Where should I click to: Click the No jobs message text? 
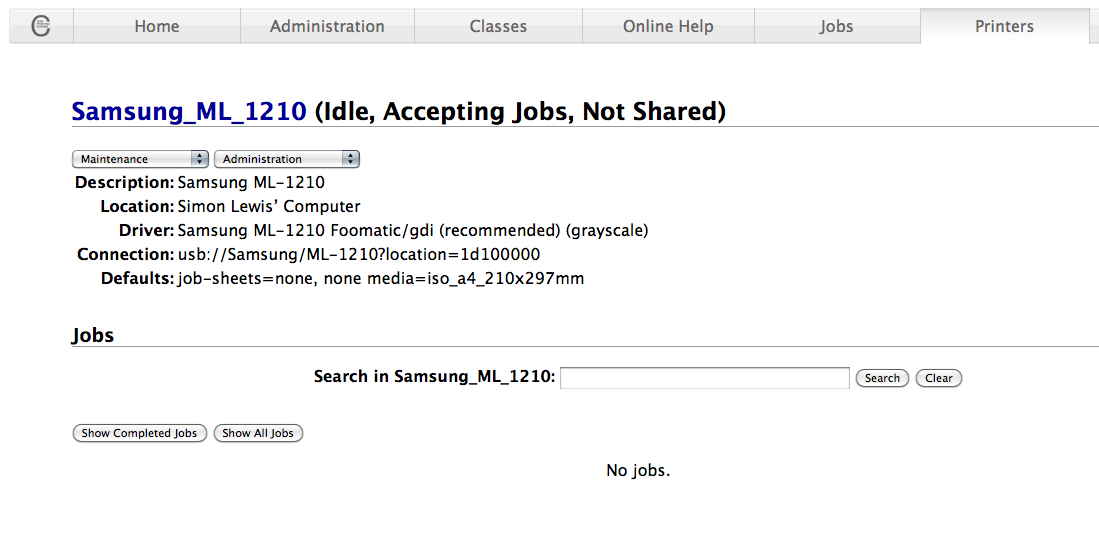pos(638,470)
